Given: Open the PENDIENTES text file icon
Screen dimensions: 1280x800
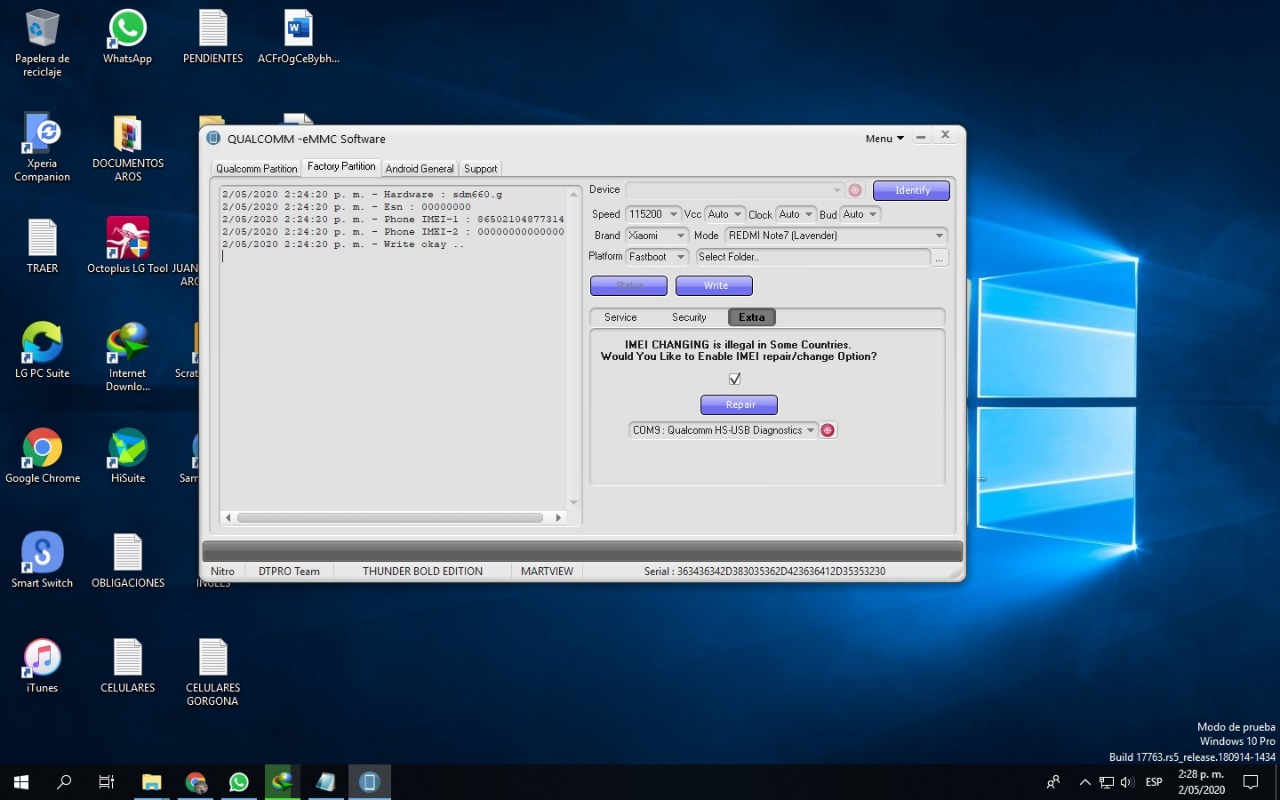Looking at the screenshot, I should point(213,37).
